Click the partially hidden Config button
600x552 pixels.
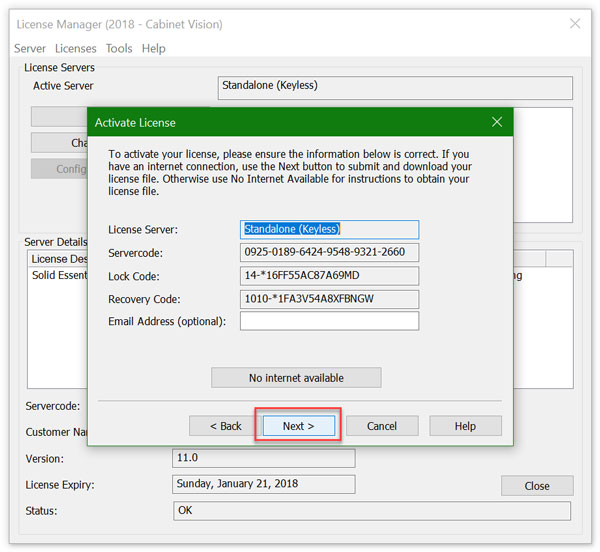coord(59,169)
